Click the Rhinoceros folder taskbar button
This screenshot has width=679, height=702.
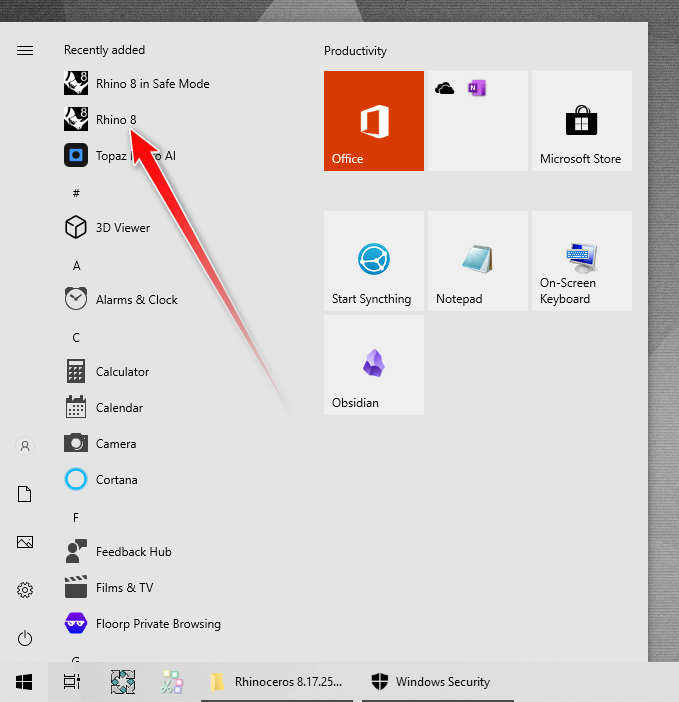(x=276, y=682)
